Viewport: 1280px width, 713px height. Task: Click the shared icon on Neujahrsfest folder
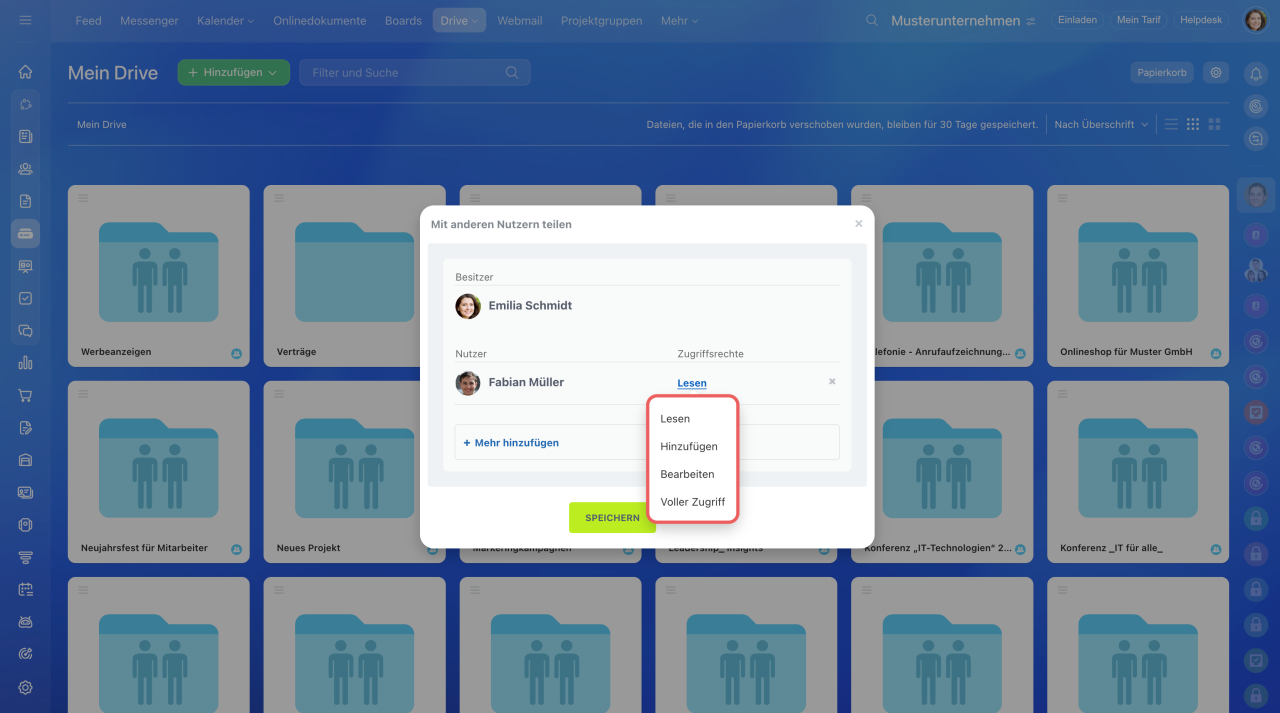(x=237, y=549)
